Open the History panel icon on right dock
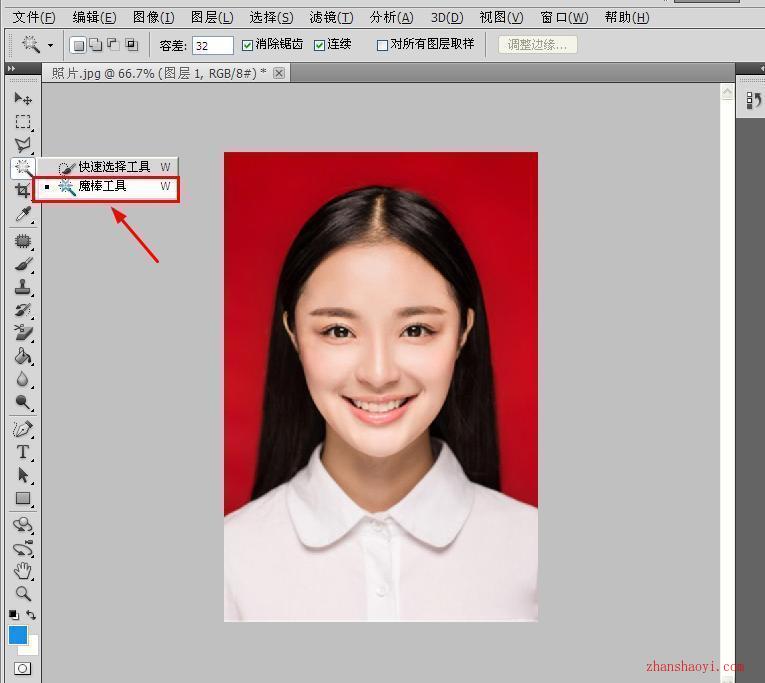The height and width of the screenshot is (683, 765). [x=753, y=101]
